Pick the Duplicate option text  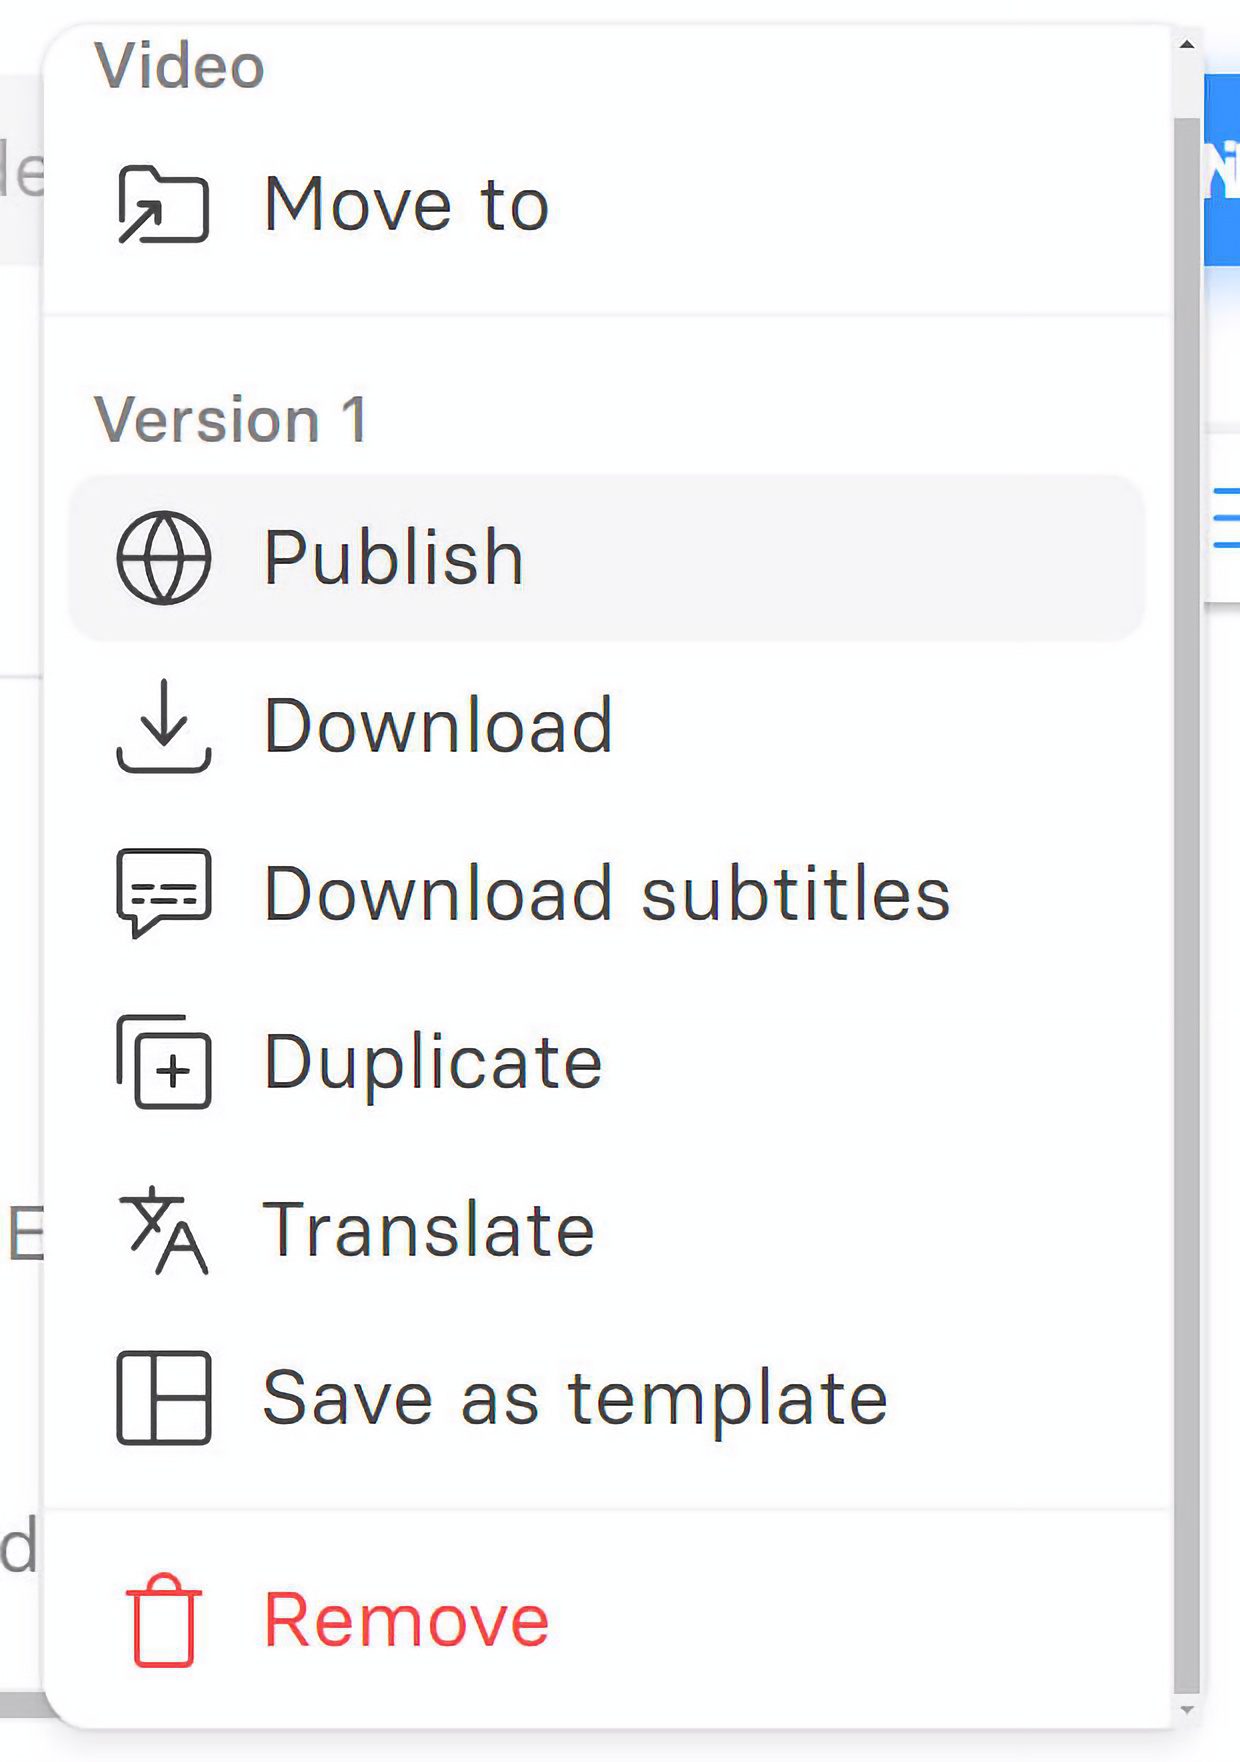coord(433,1062)
